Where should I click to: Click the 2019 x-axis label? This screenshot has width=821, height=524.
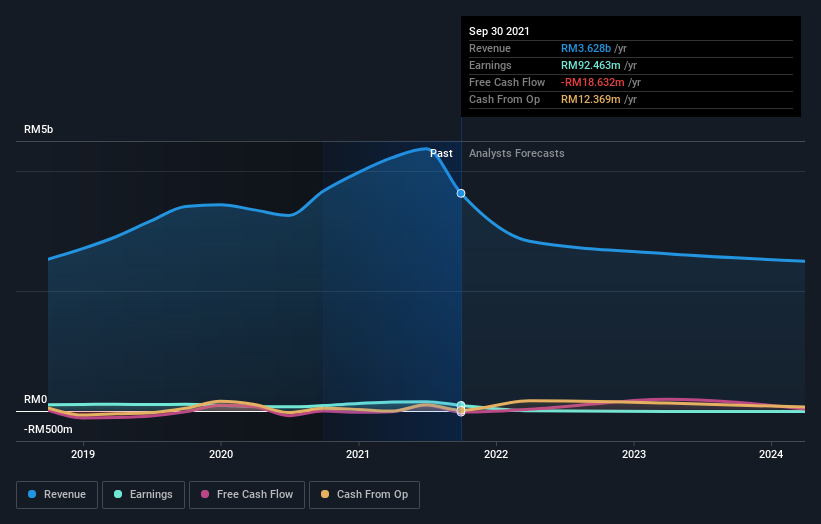pos(83,454)
